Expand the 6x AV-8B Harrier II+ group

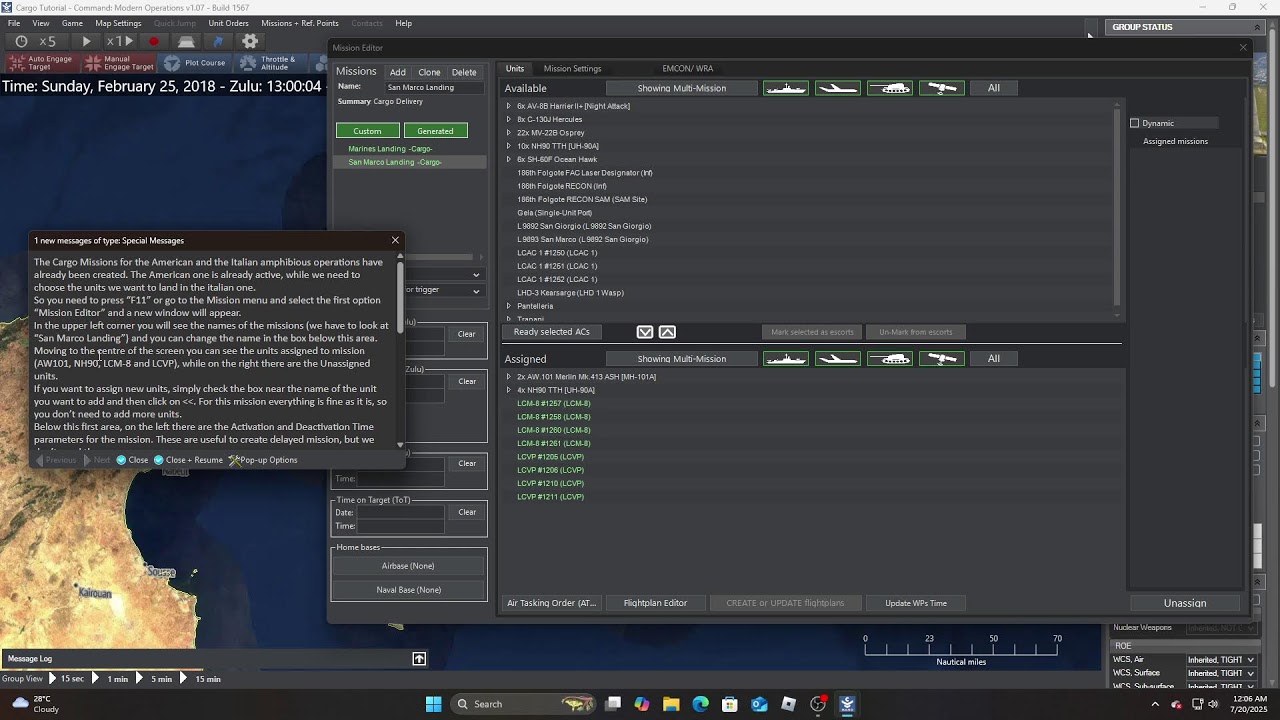[x=508, y=106]
